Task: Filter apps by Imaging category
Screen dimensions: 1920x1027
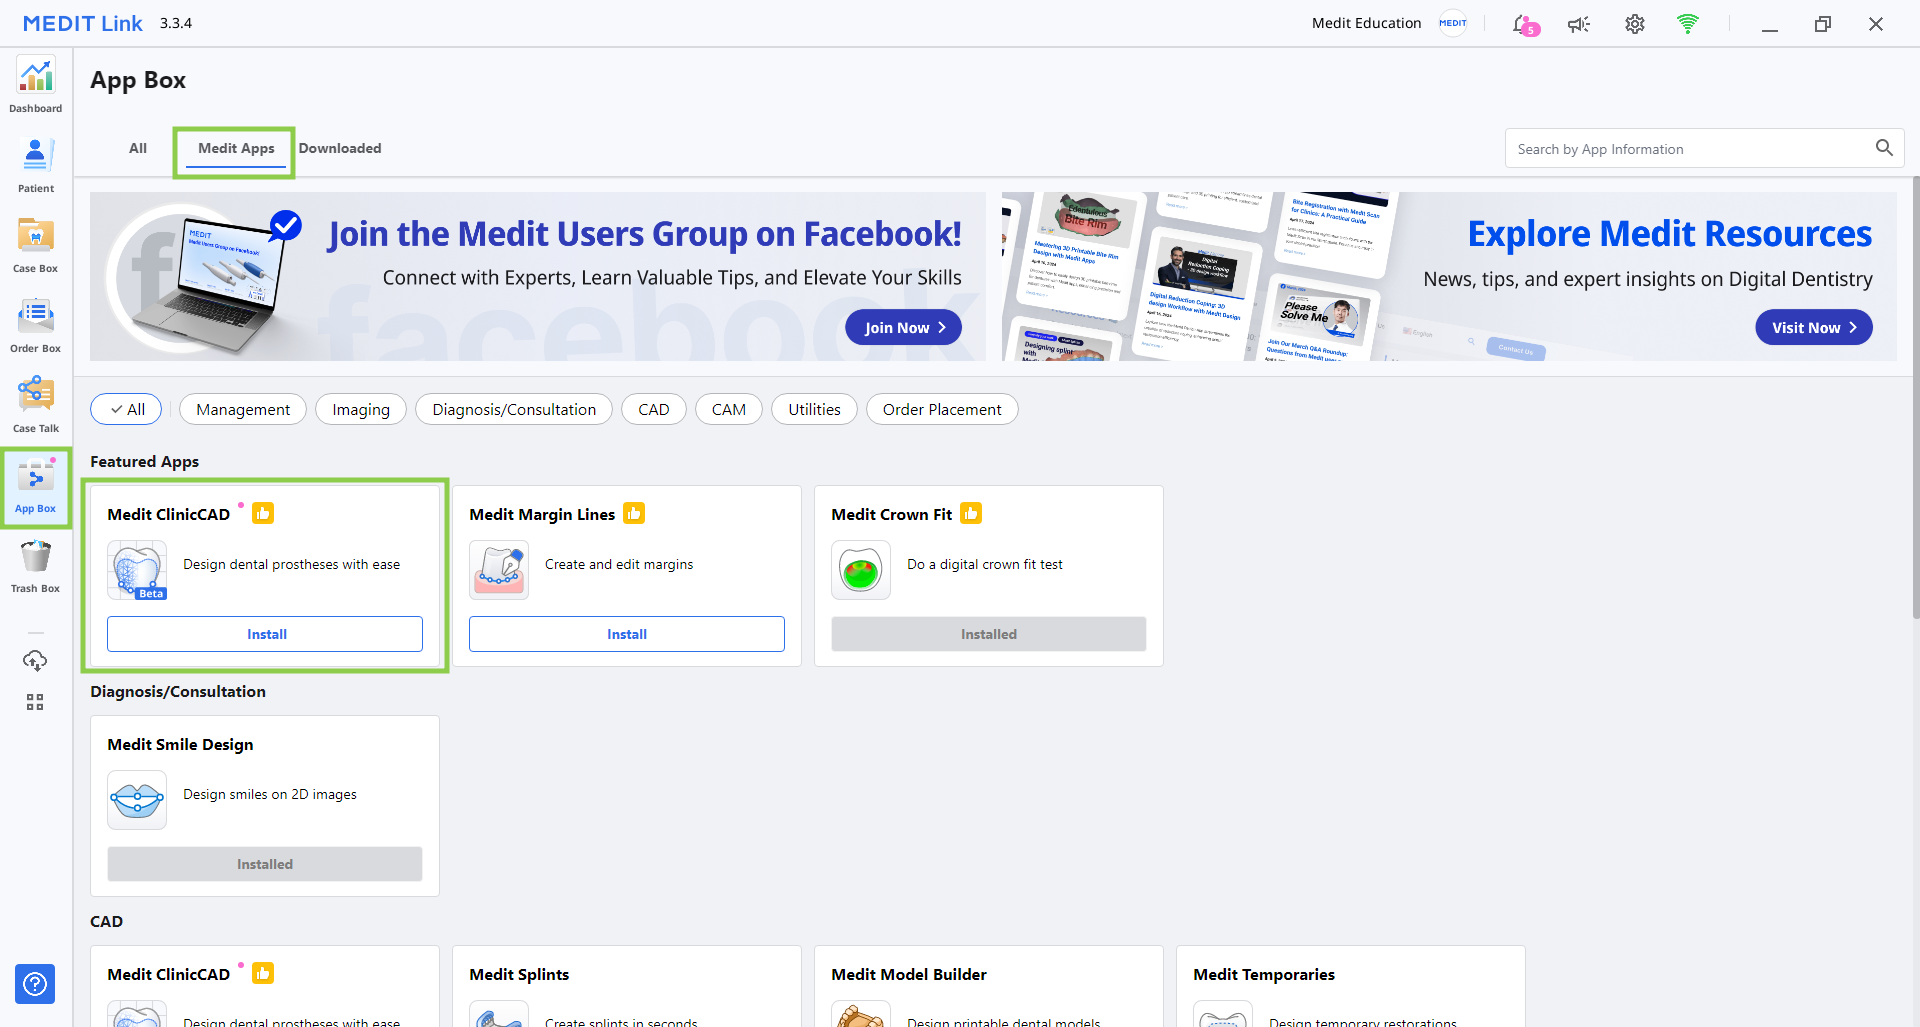Action: [x=361, y=409]
